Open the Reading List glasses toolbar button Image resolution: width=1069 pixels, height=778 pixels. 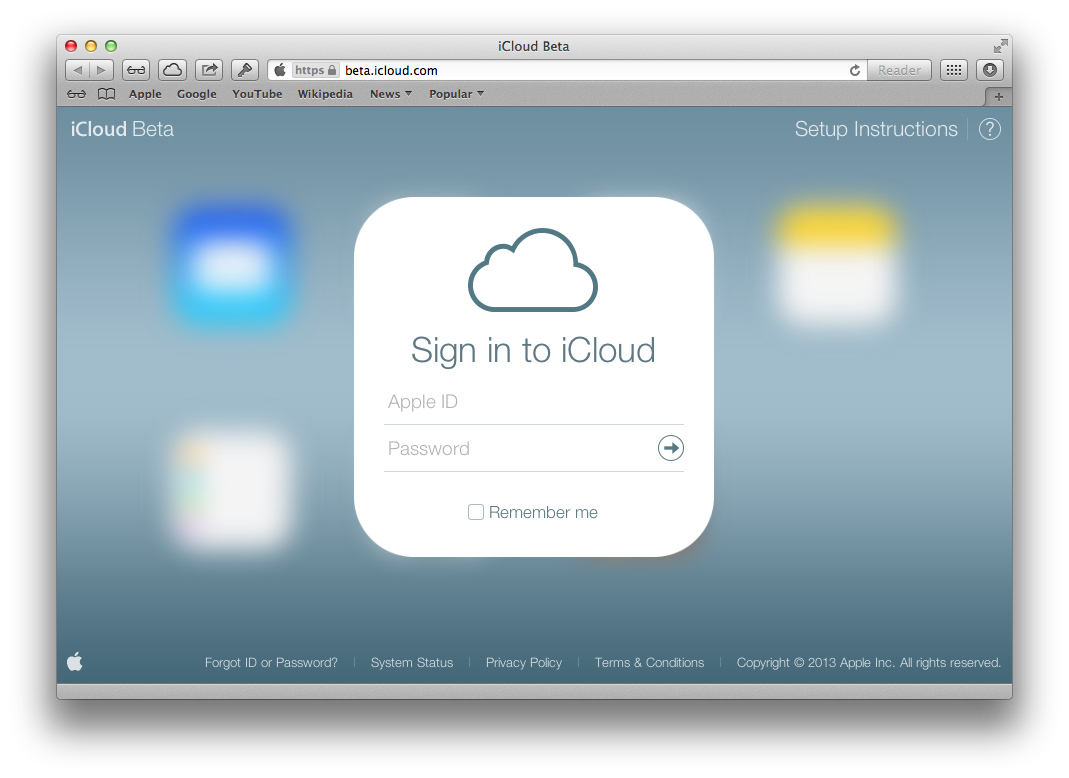coord(136,70)
